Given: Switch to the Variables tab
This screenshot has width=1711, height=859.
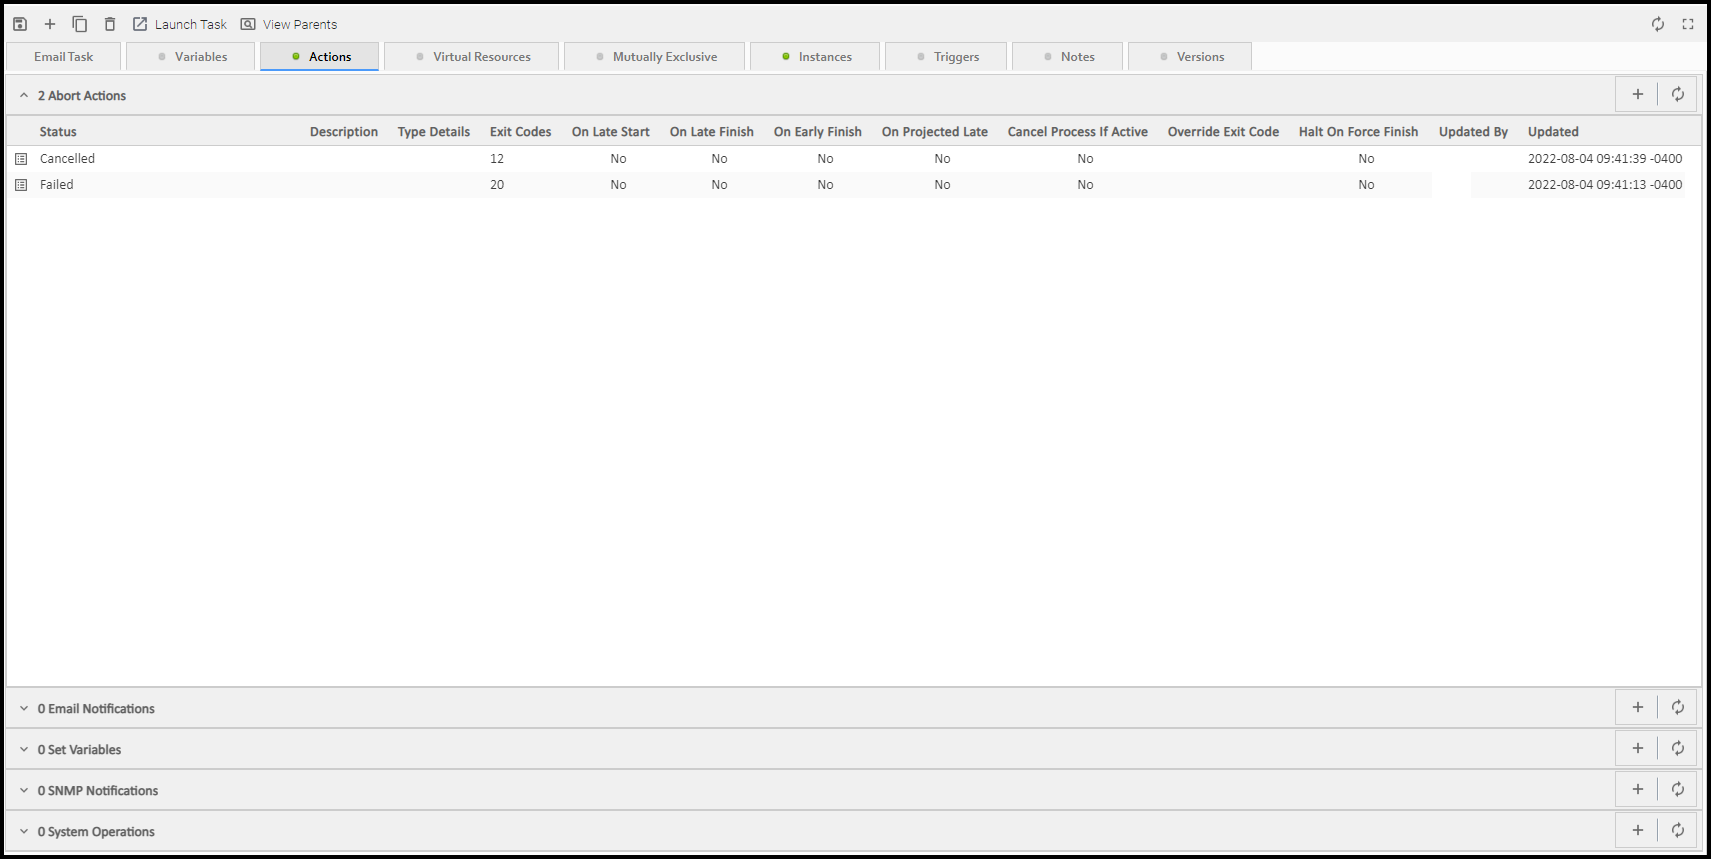Looking at the screenshot, I should point(191,57).
